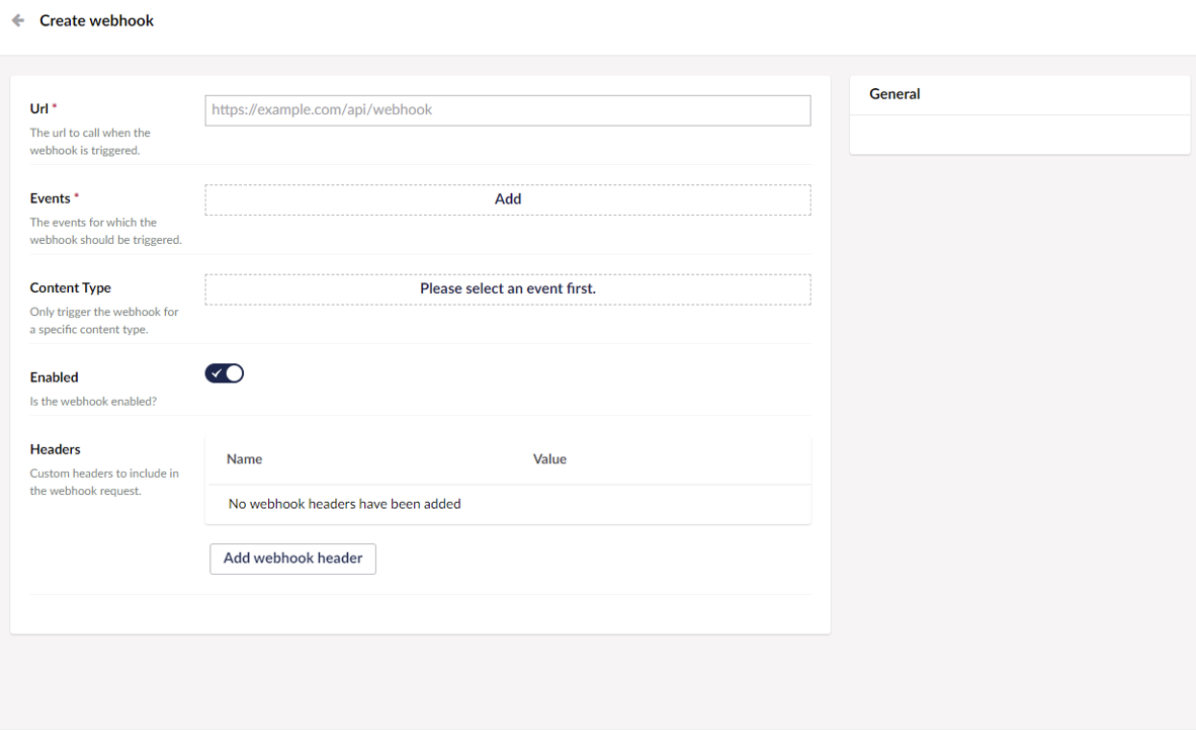This screenshot has width=1196, height=730.
Task: Click Add to choose webhook events
Action: [507, 199]
